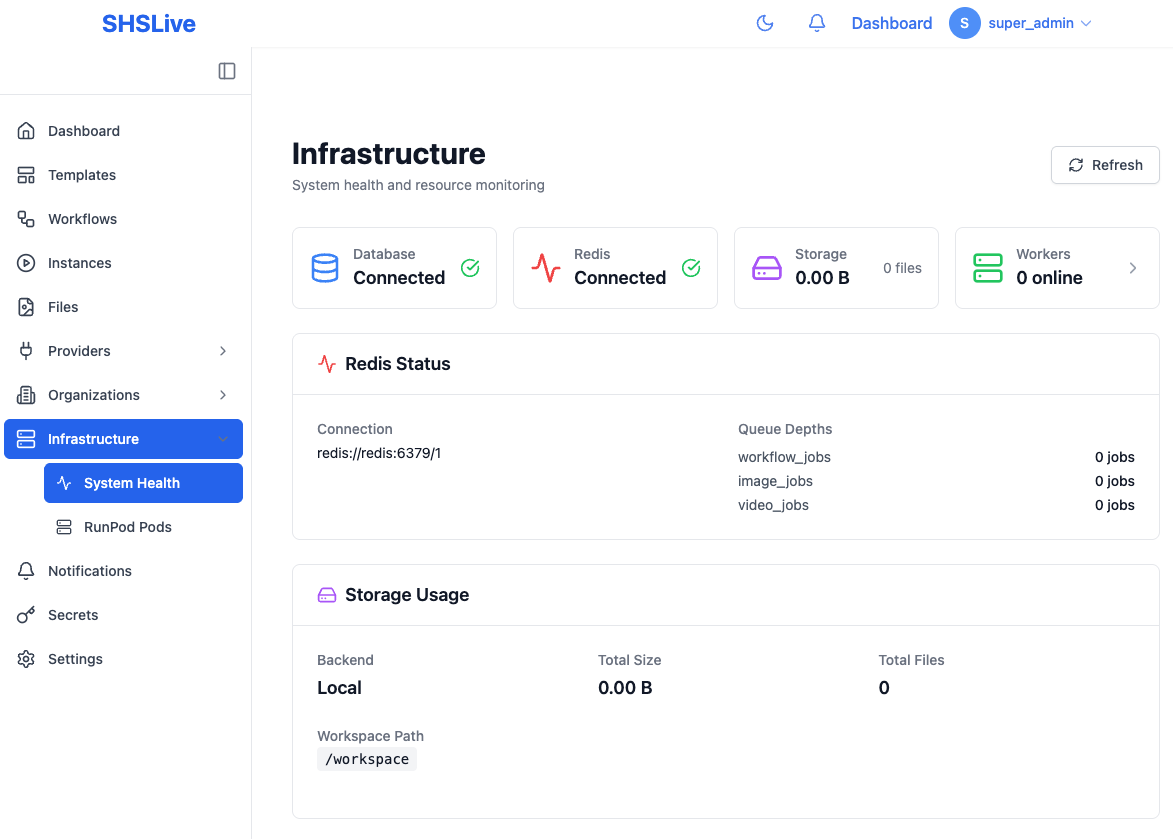Click the Workflows sidebar icon
1173x839 pixels.
(x=26, y=218)
